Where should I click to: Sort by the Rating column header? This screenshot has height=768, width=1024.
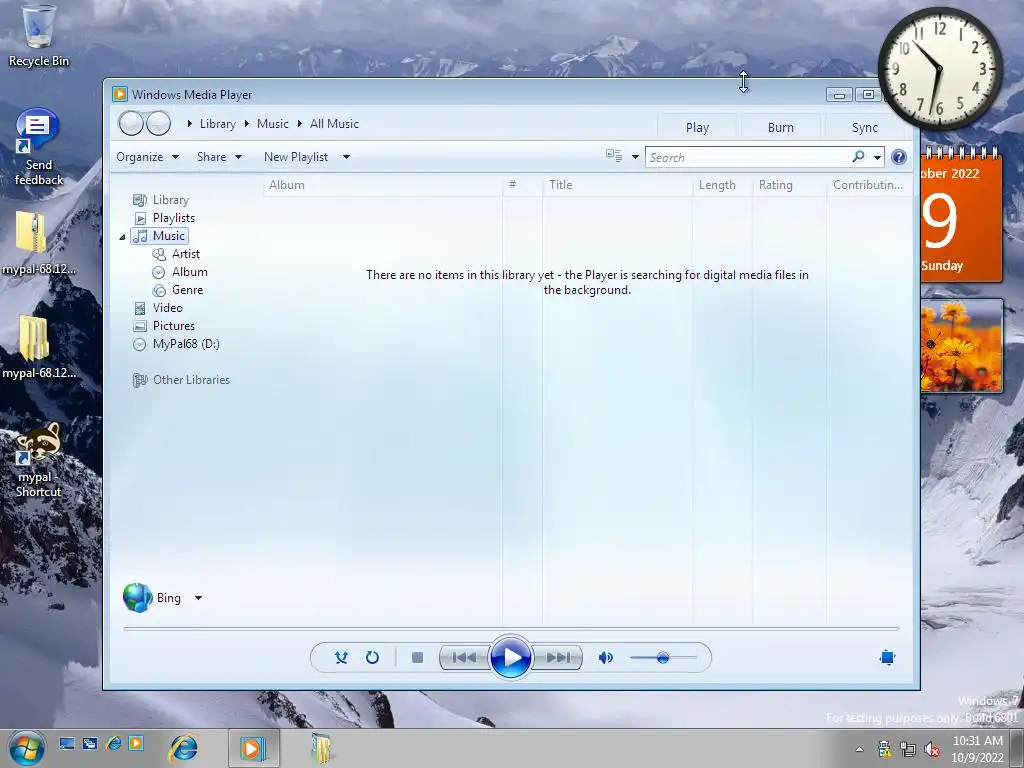tap(790, 185)
